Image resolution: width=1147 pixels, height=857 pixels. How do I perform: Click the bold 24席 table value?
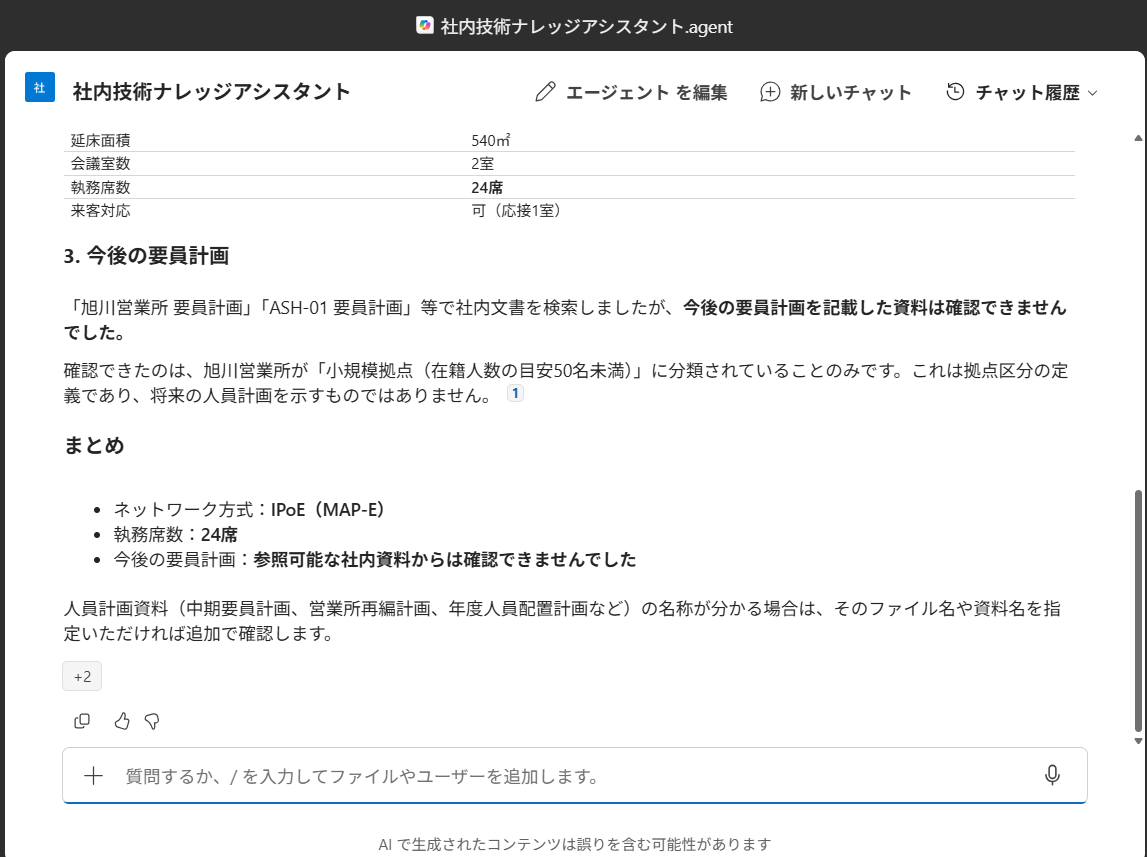[x=487, y=187]
